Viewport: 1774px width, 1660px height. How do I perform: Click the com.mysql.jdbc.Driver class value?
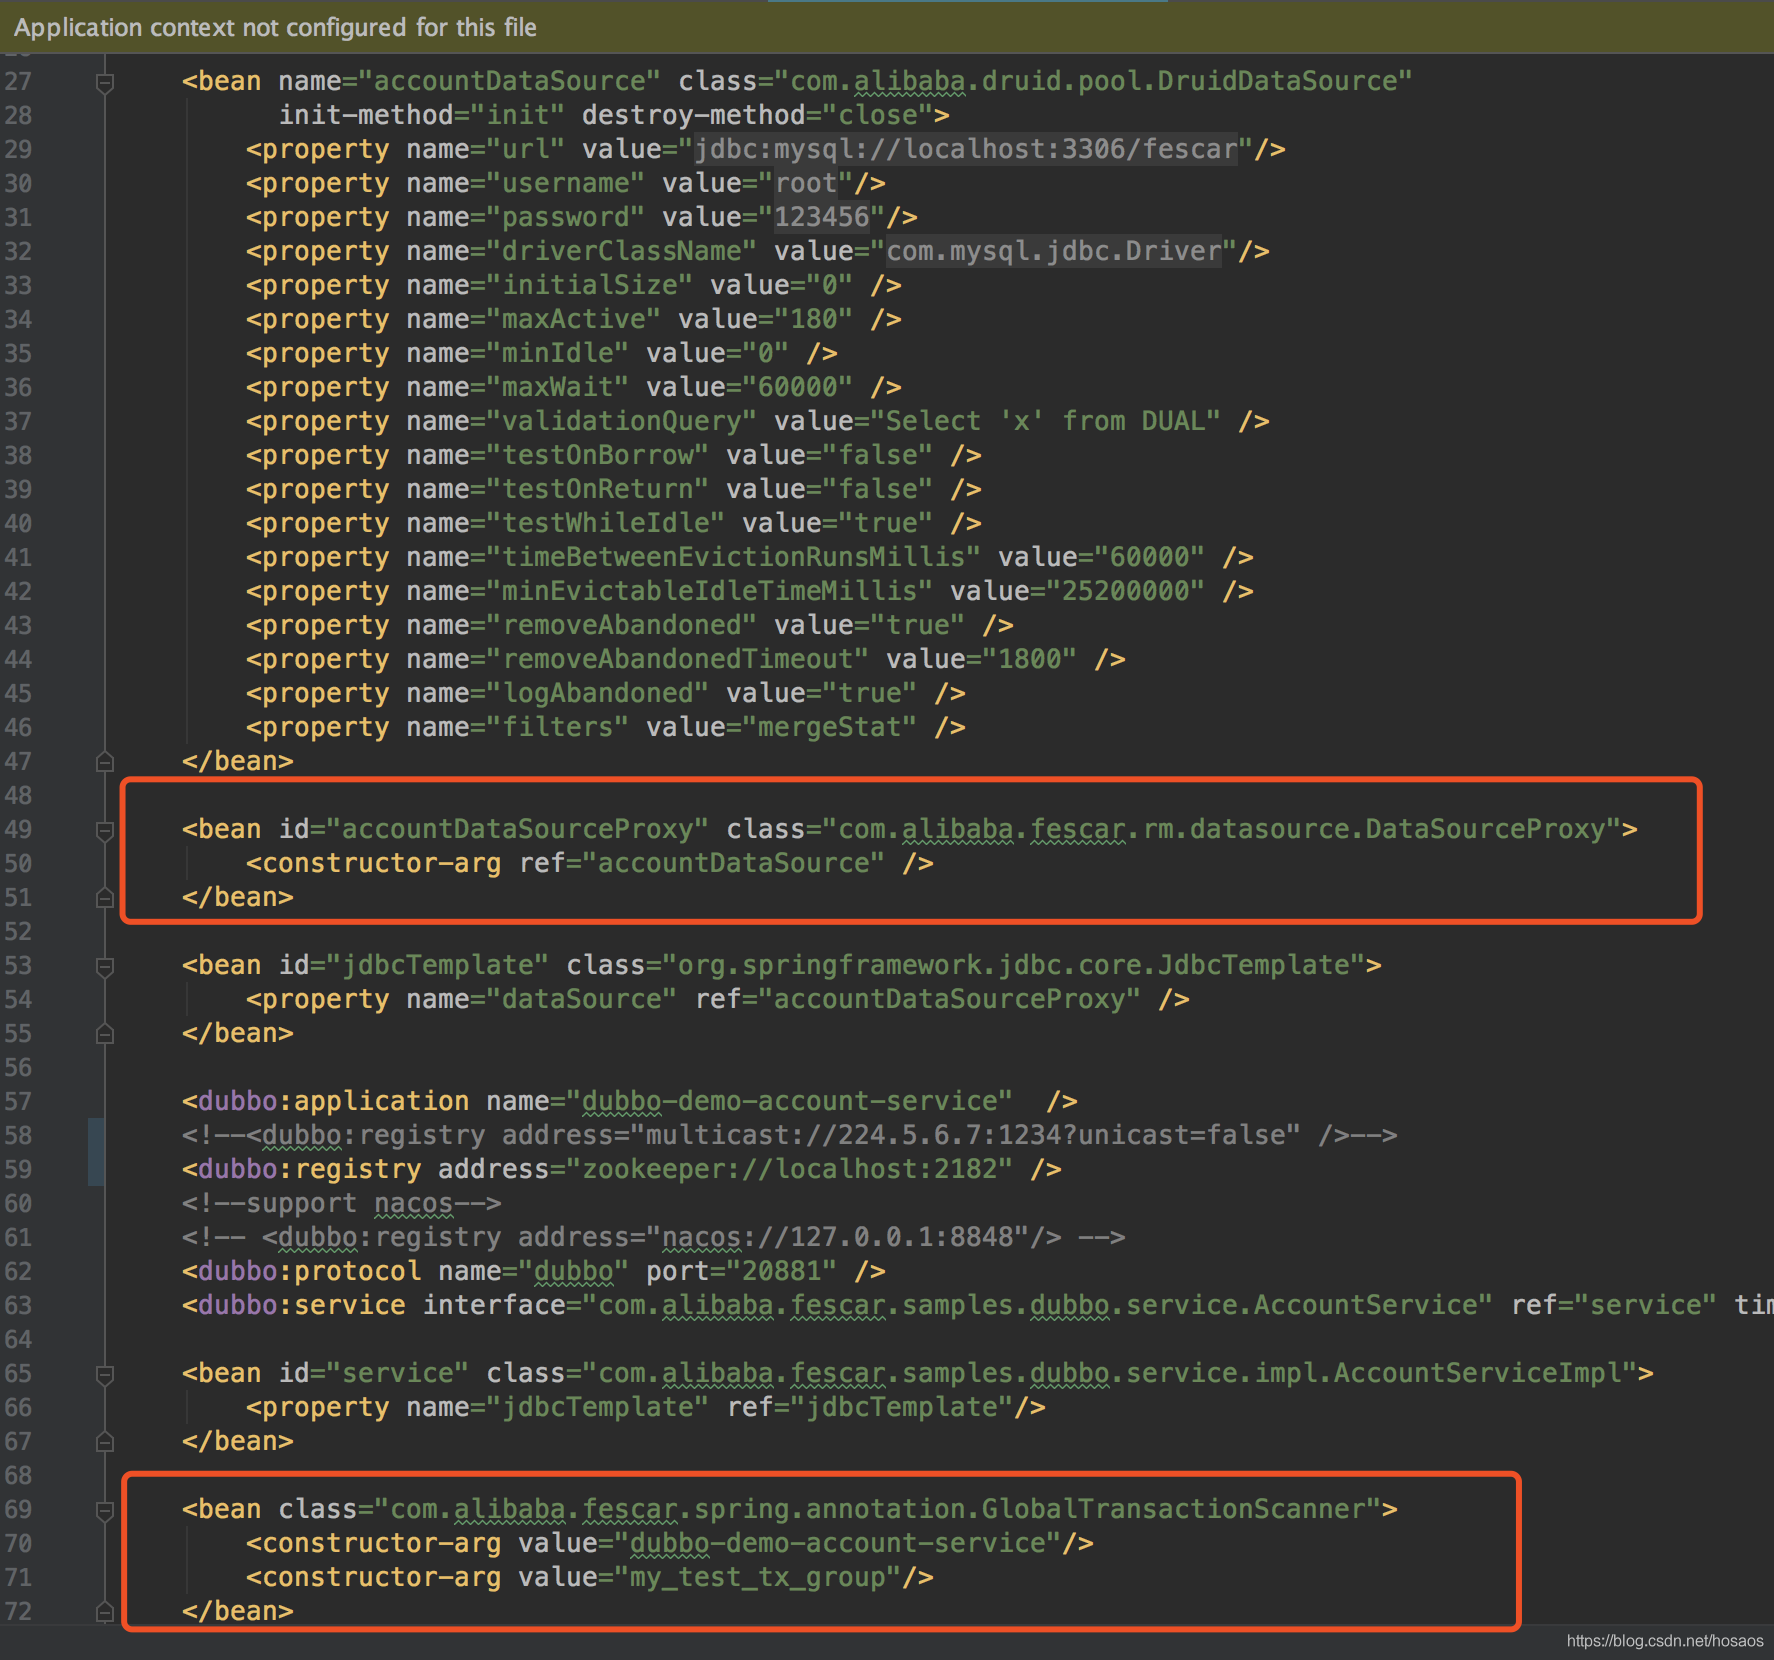pyautogui.click(x=1054, y=251)
